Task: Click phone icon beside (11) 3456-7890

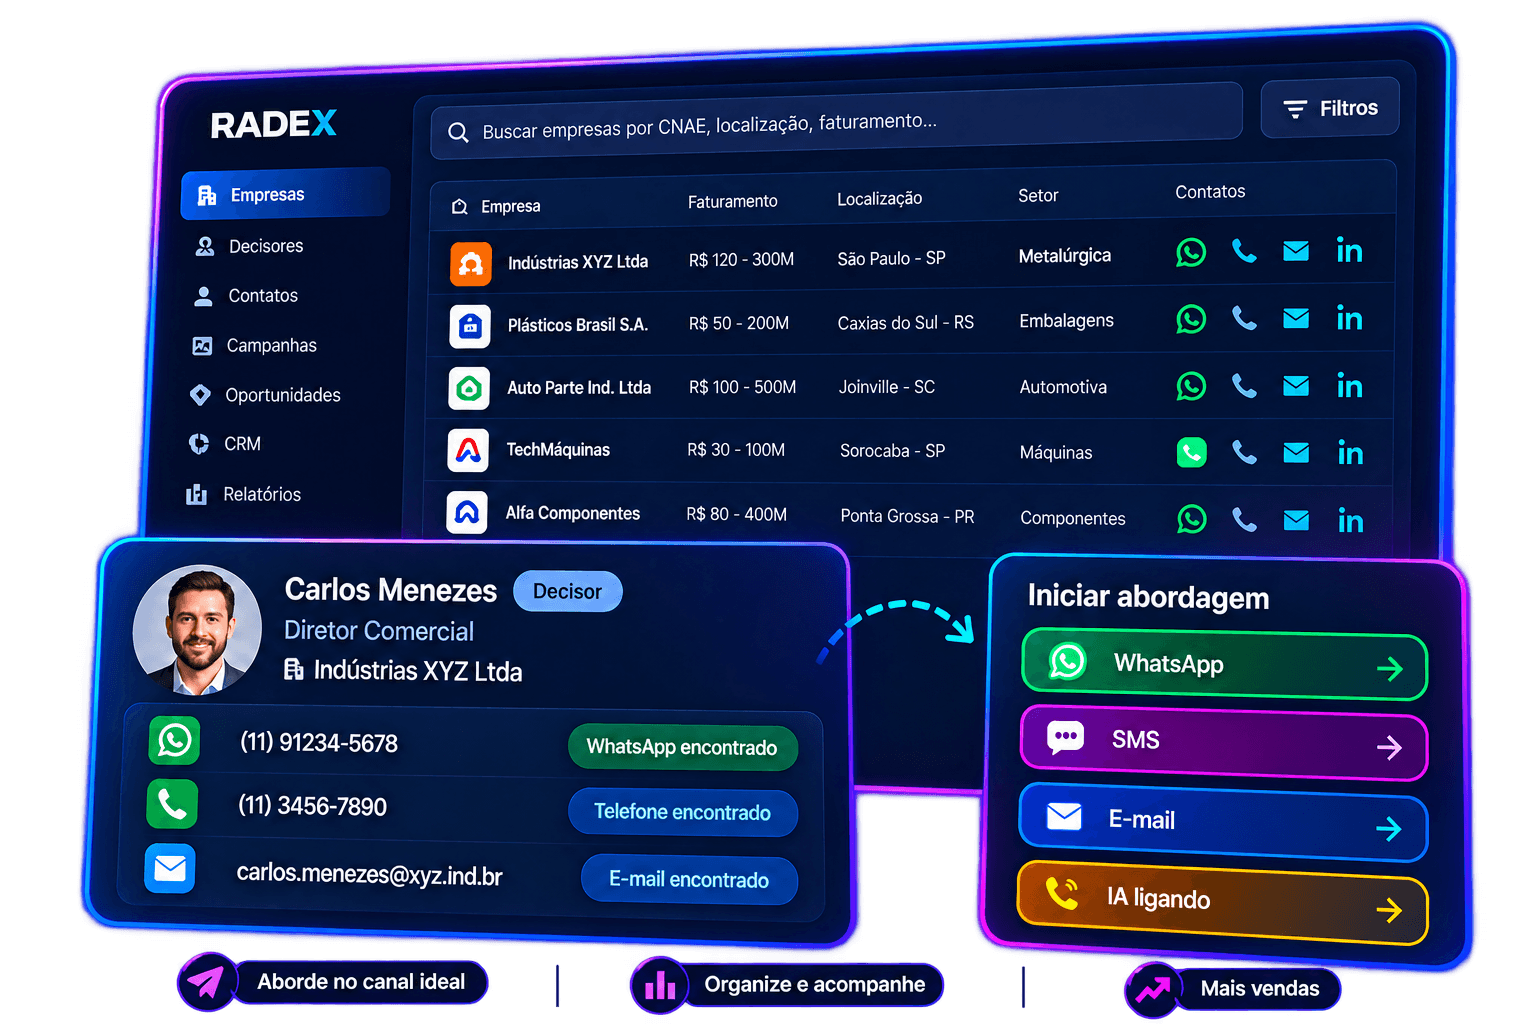Action: point(172,804)
